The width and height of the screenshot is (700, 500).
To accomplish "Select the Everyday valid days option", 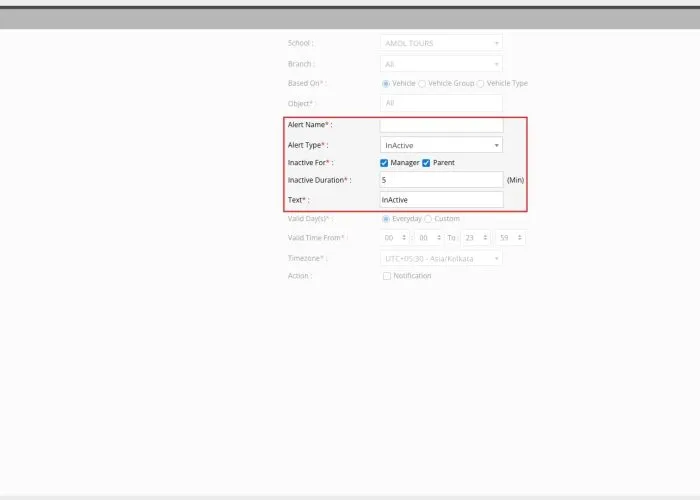I will (x=386, y=218).
